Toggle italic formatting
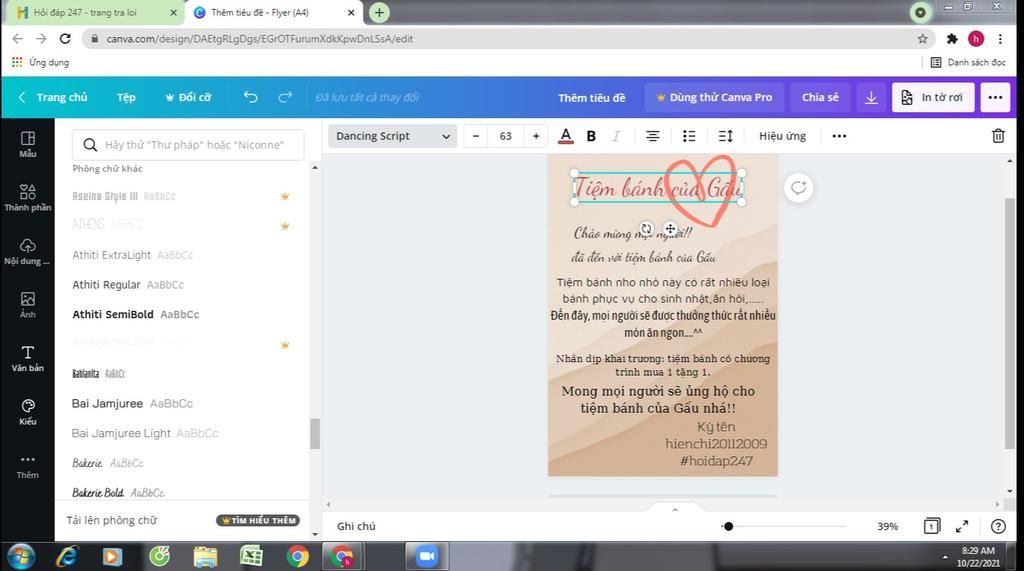This screenshot has width=1024, height=571. coord(615,136)
